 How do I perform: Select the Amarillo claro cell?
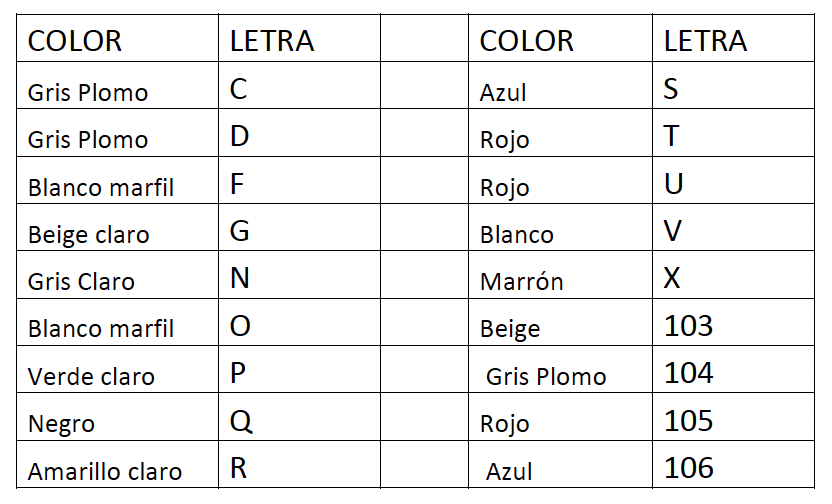tap(105, 471)
